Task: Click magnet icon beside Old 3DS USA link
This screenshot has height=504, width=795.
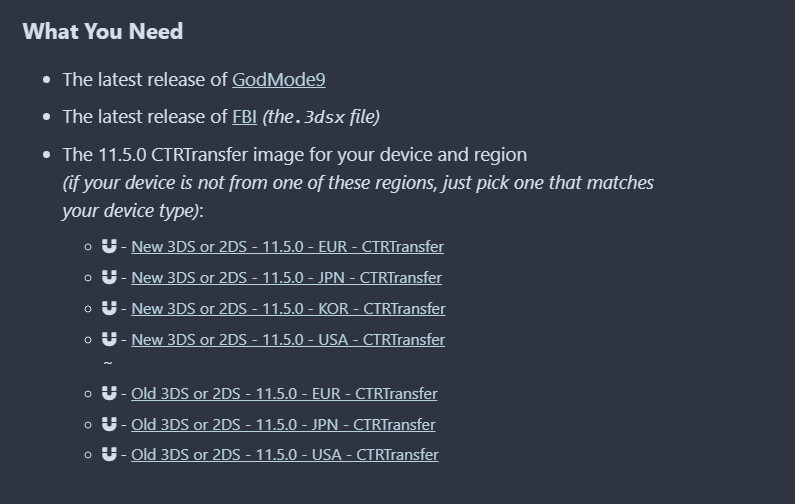Action: (109, 454)
